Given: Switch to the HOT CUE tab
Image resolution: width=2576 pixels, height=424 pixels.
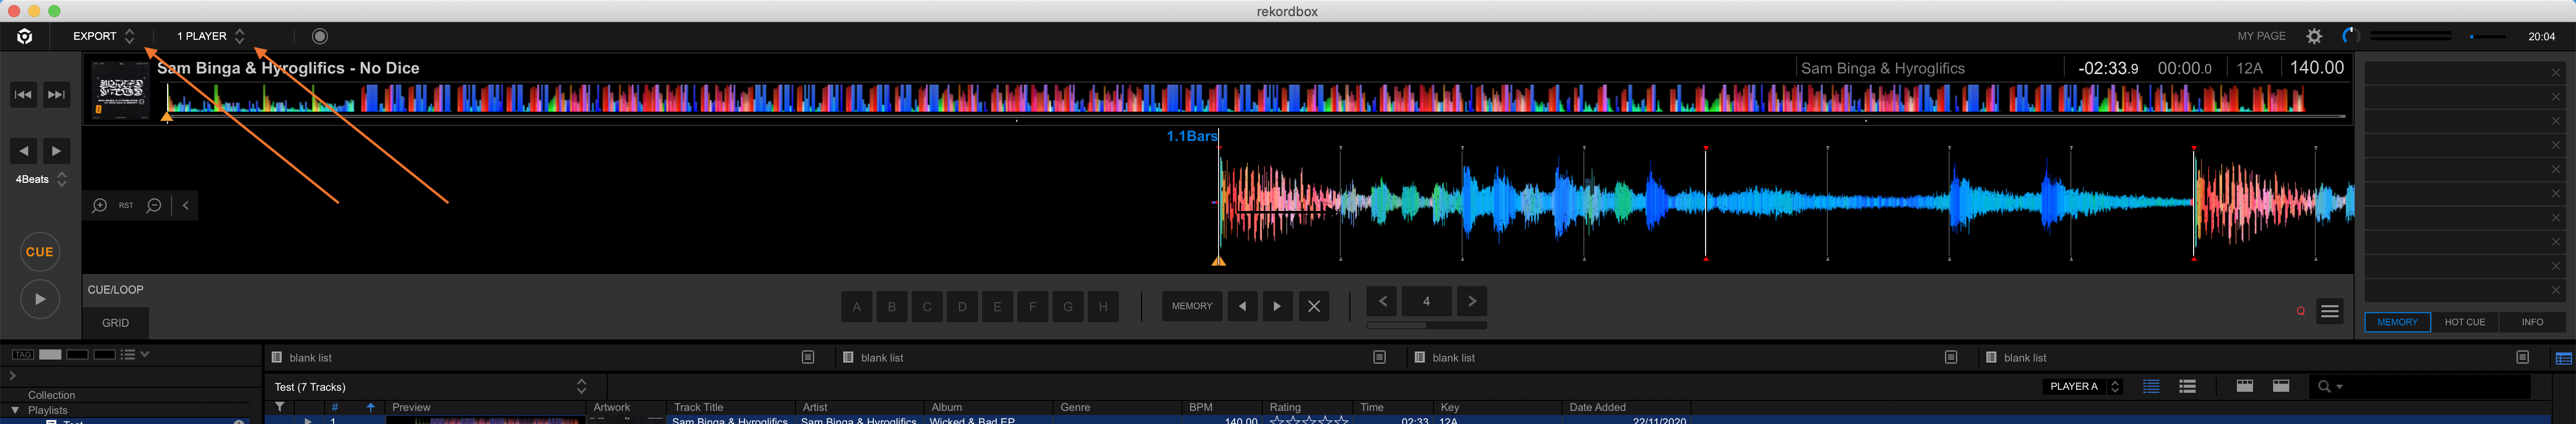Looking at the screenshot, I should tap(2464, 322).
